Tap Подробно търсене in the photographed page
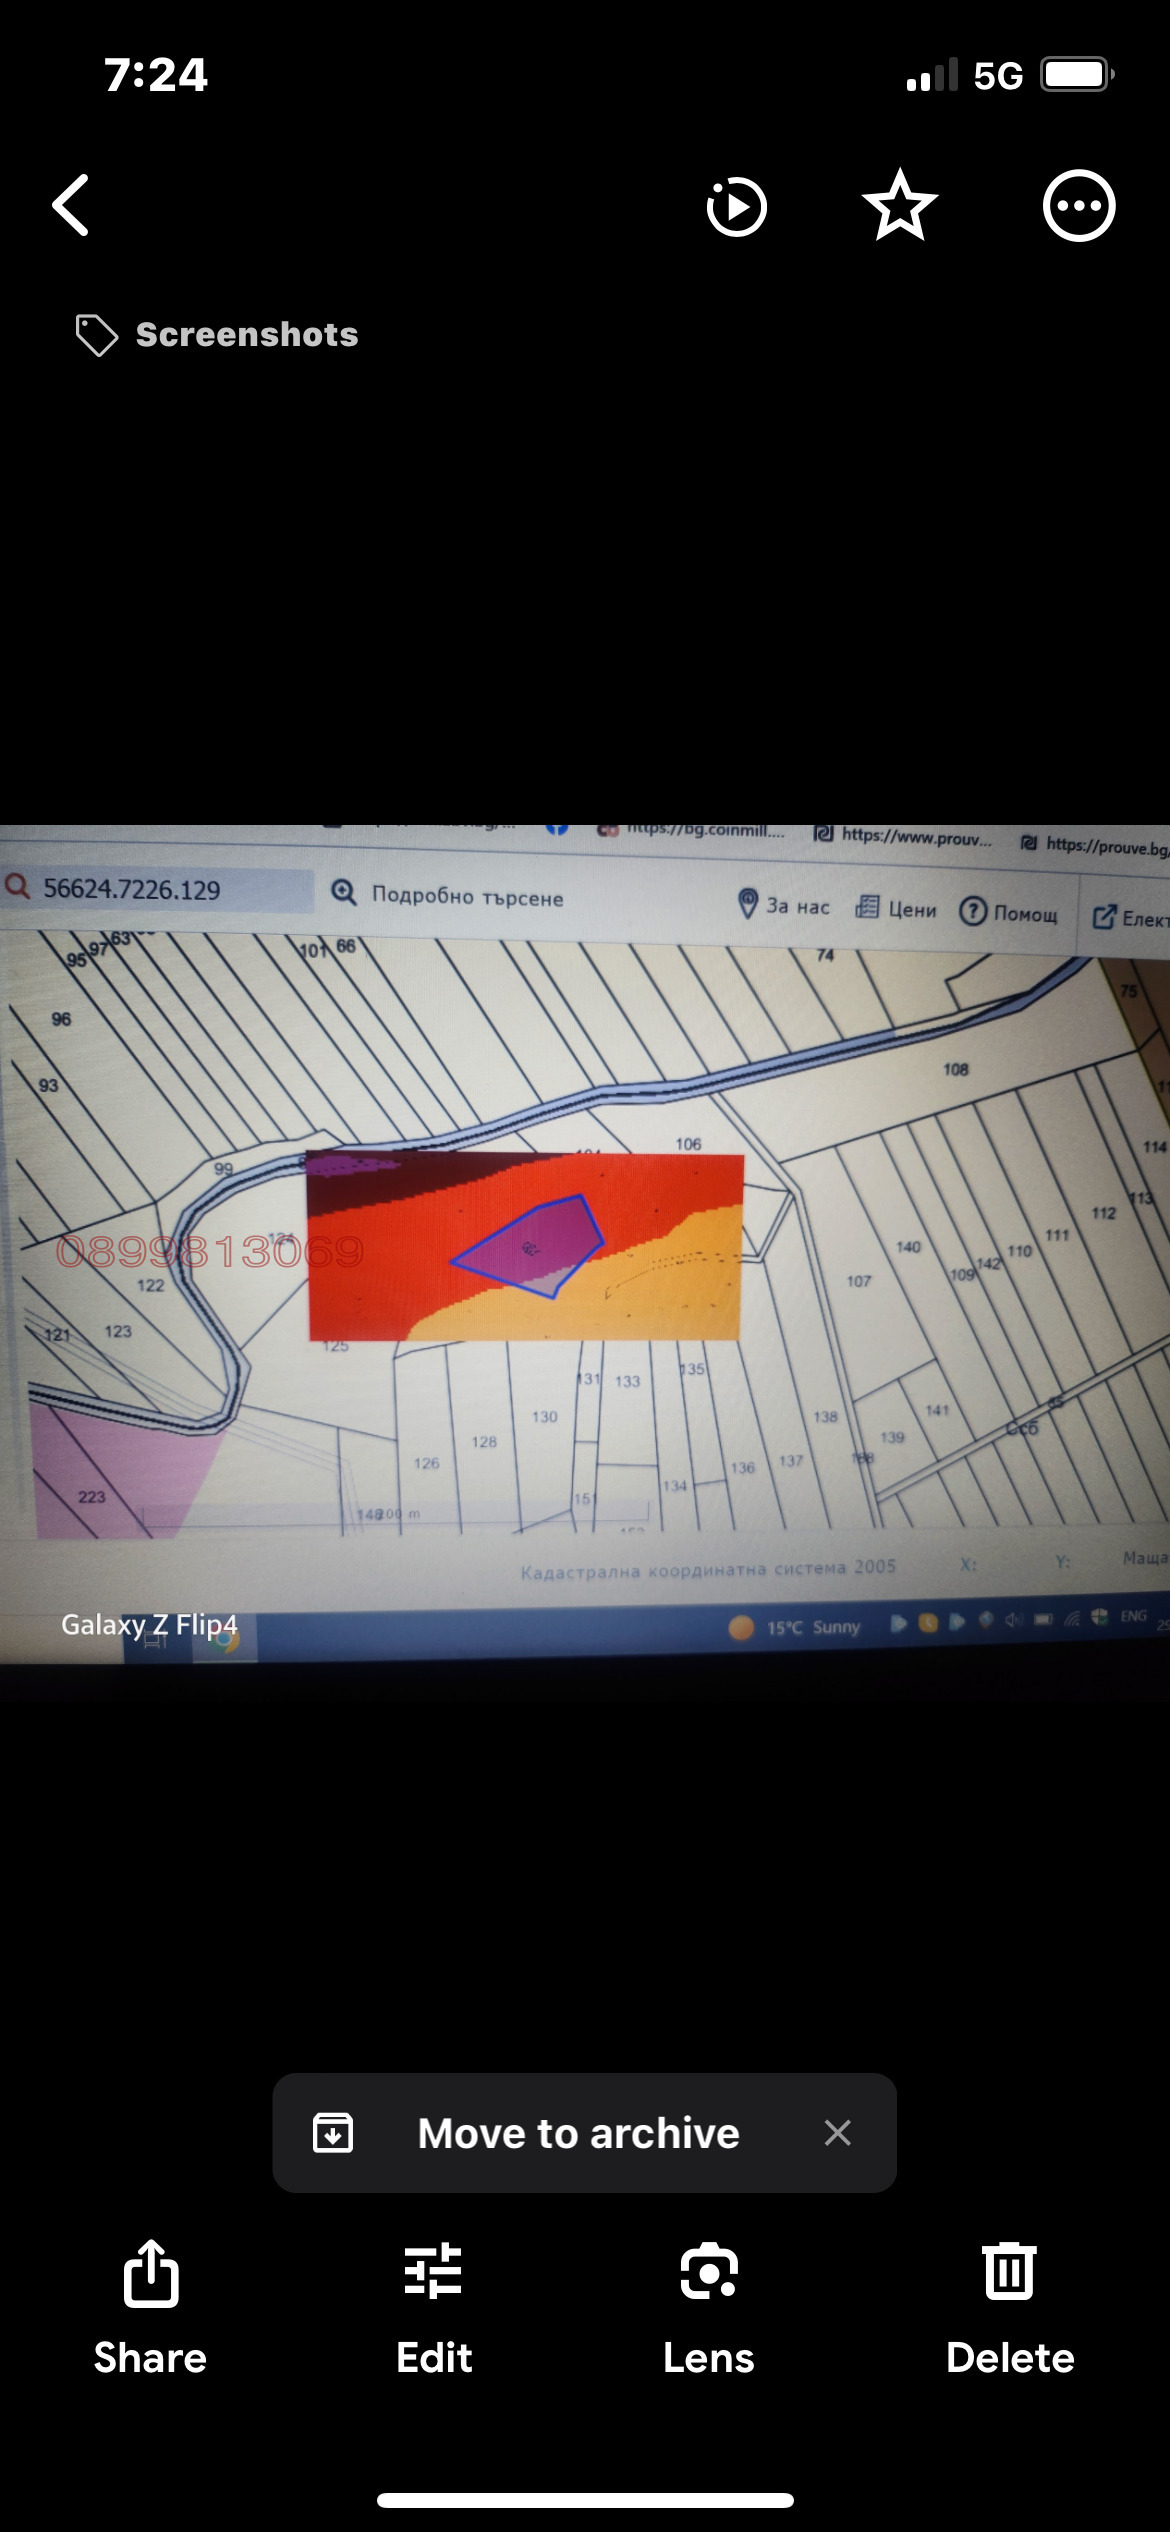Image resolution: width=1170 pixels, height=2532 pixels. tap(466, 896)
